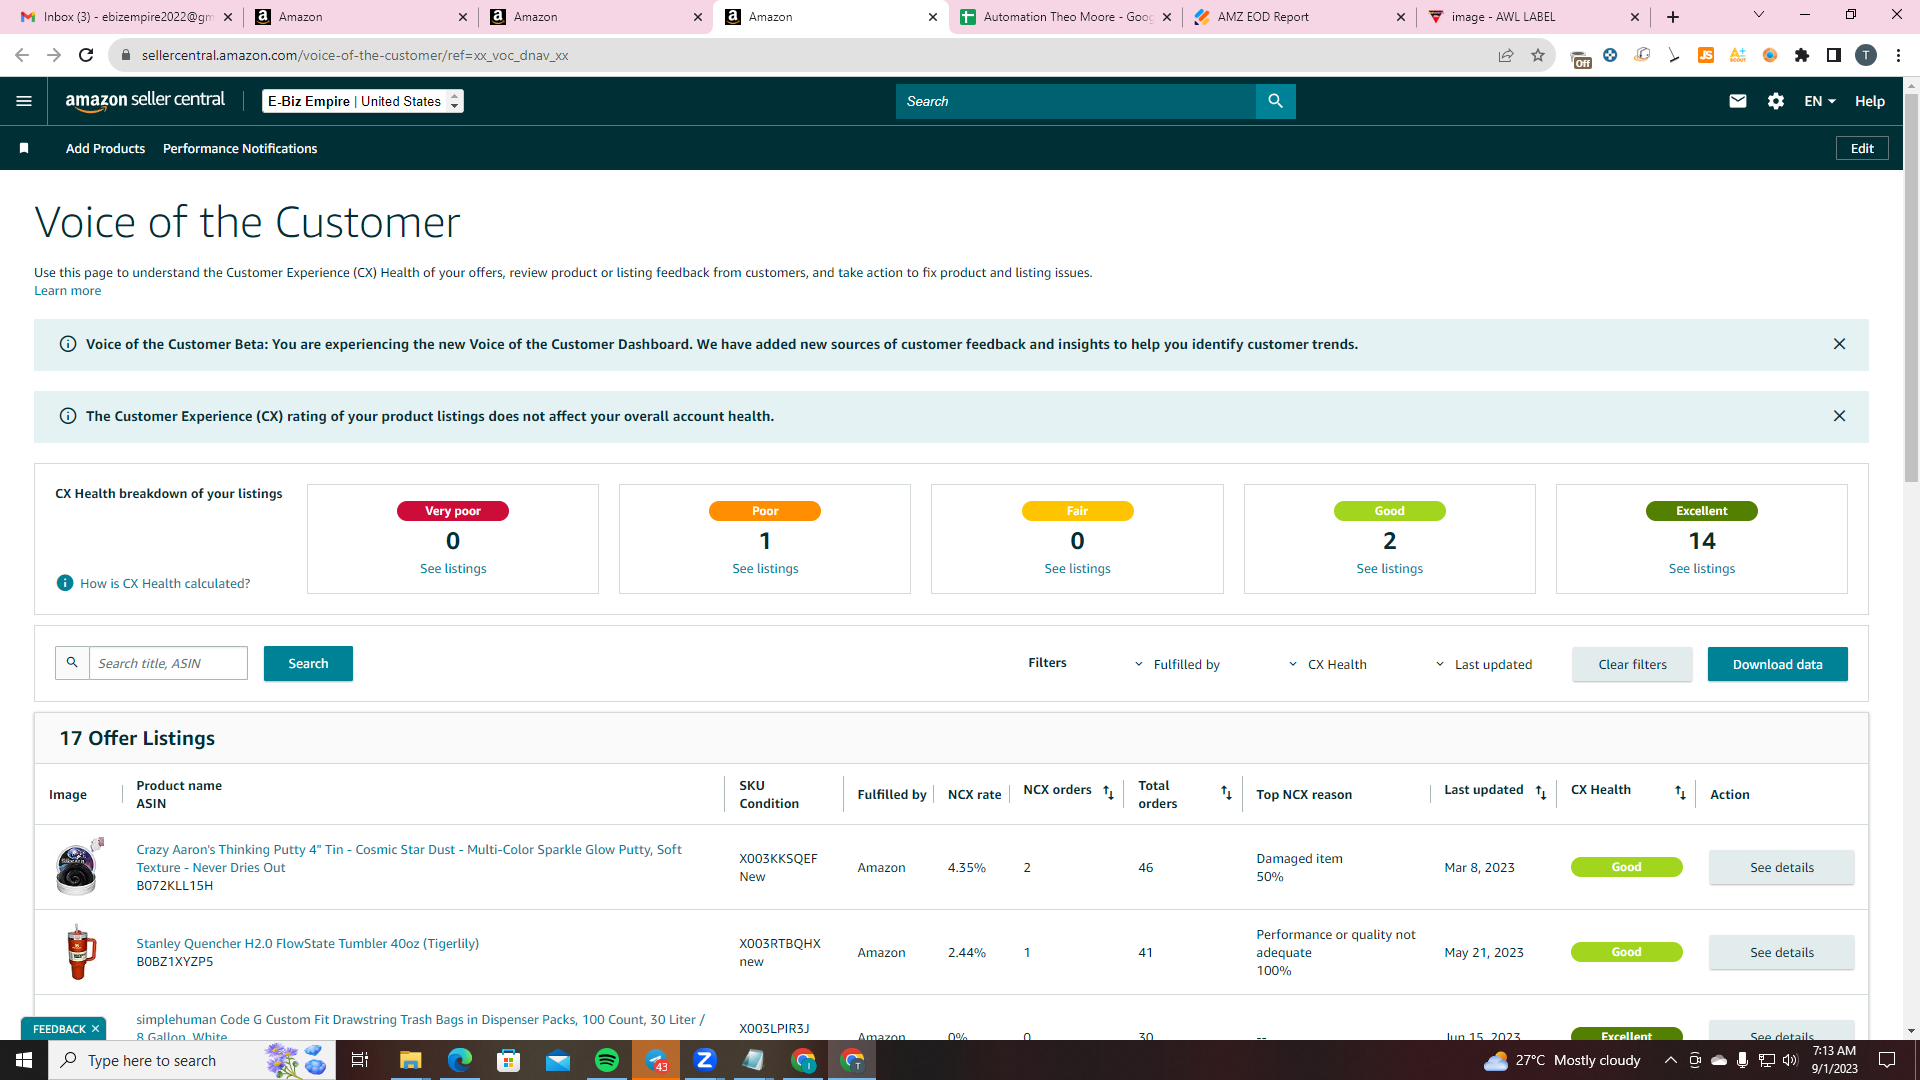
Task: See listings under the Excellent rating
Action: pos(1702,568)
